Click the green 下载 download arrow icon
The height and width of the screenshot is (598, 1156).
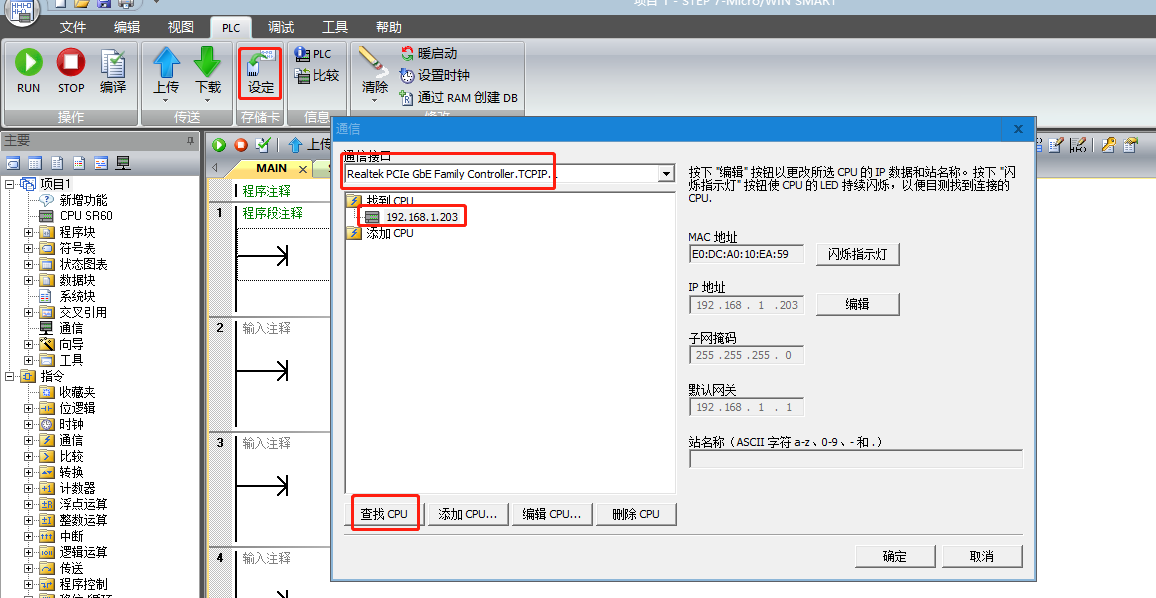pos(207,62)
